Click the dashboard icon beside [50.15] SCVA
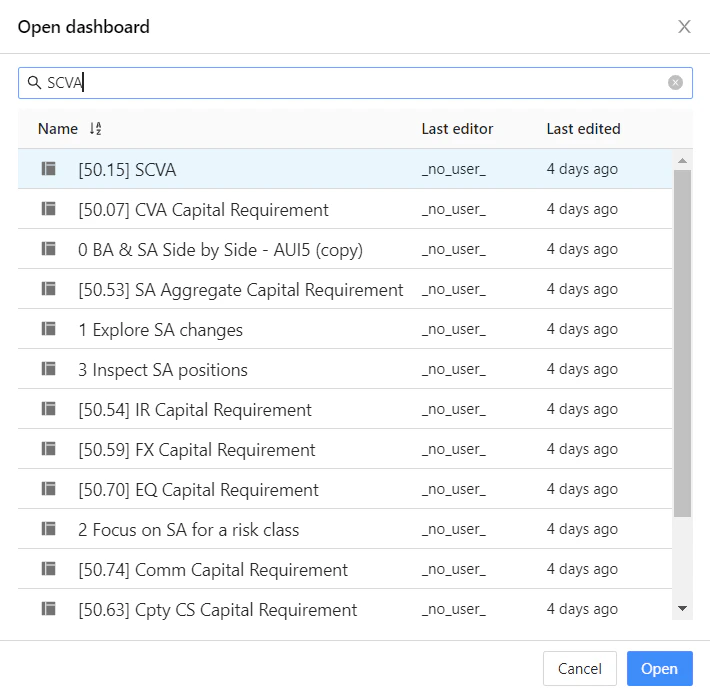This screenshot has height=691, width=710. click(x=48, y=169)
